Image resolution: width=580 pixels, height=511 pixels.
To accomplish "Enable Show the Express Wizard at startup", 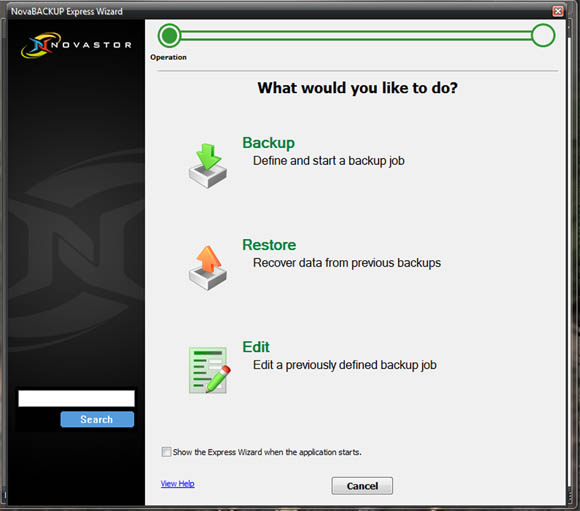I will pyautogui.click(x=166, y=452).
